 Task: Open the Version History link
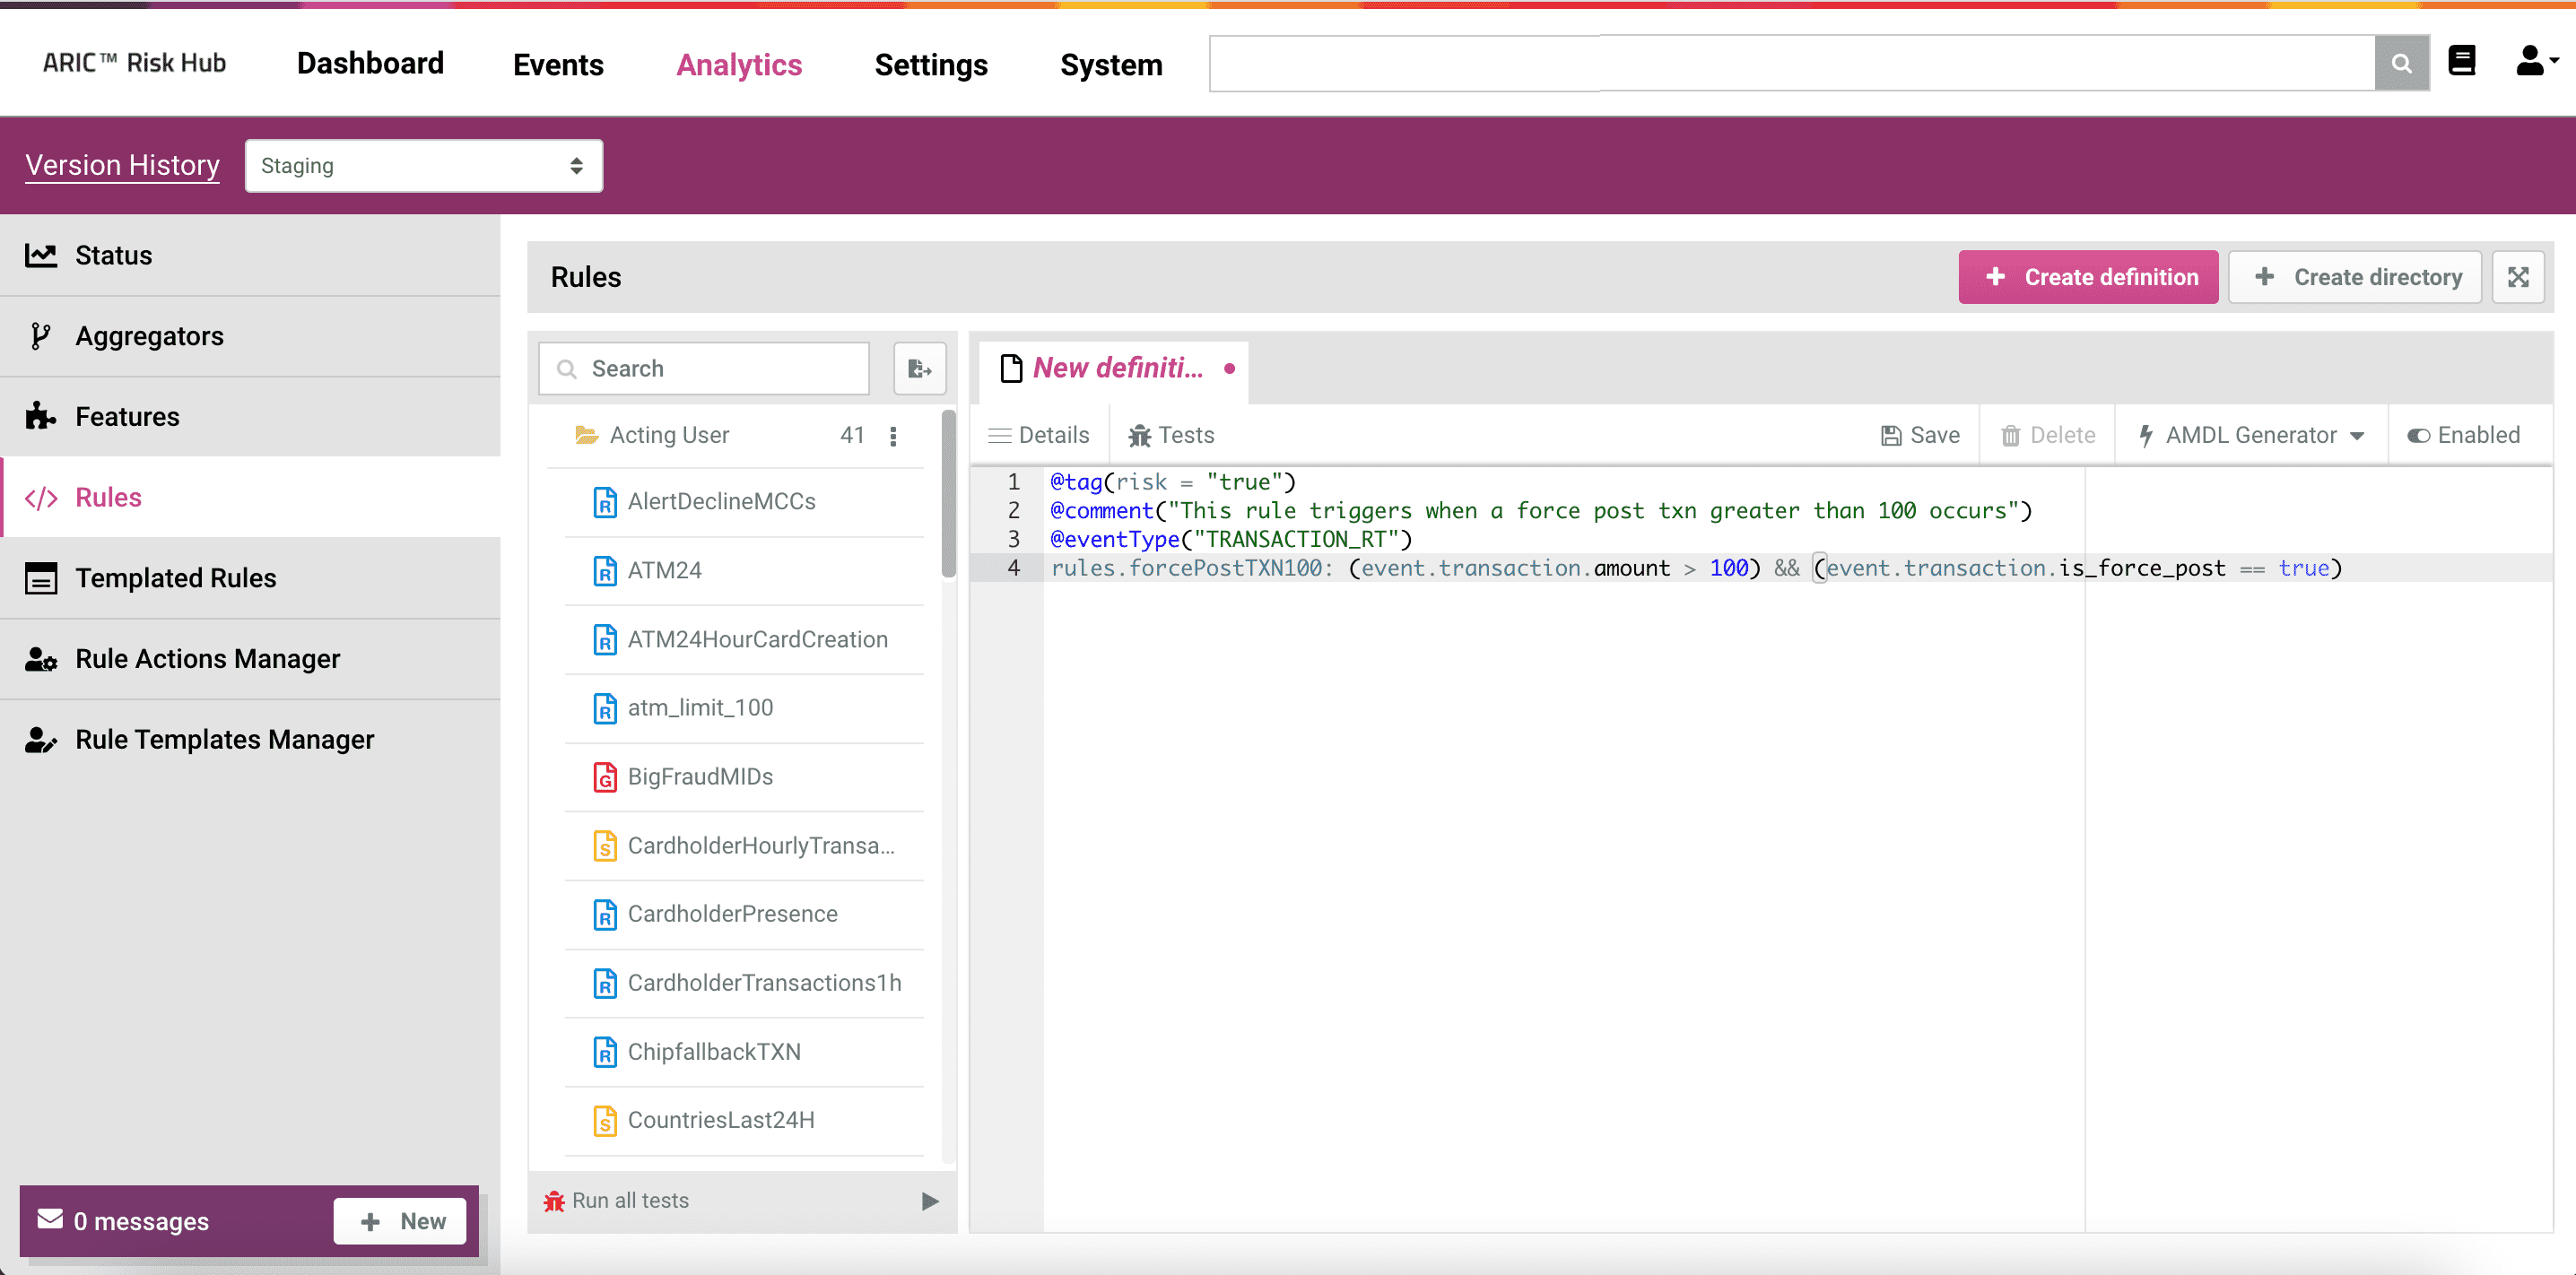[x=122, y=165]
